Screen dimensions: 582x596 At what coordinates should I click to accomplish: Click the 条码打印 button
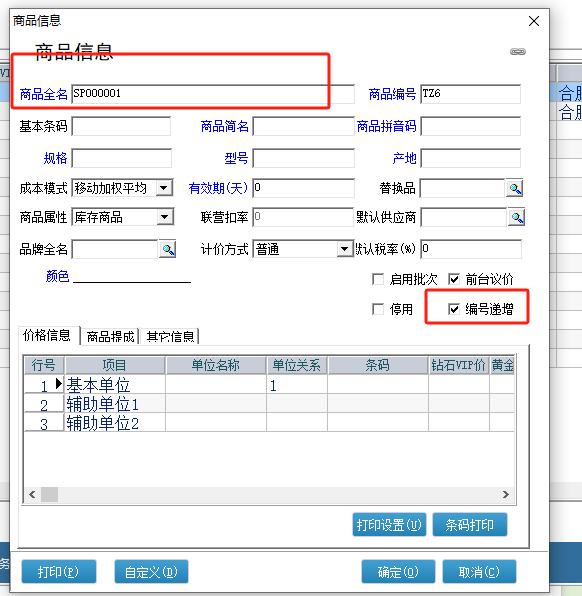tap(469, 525)
